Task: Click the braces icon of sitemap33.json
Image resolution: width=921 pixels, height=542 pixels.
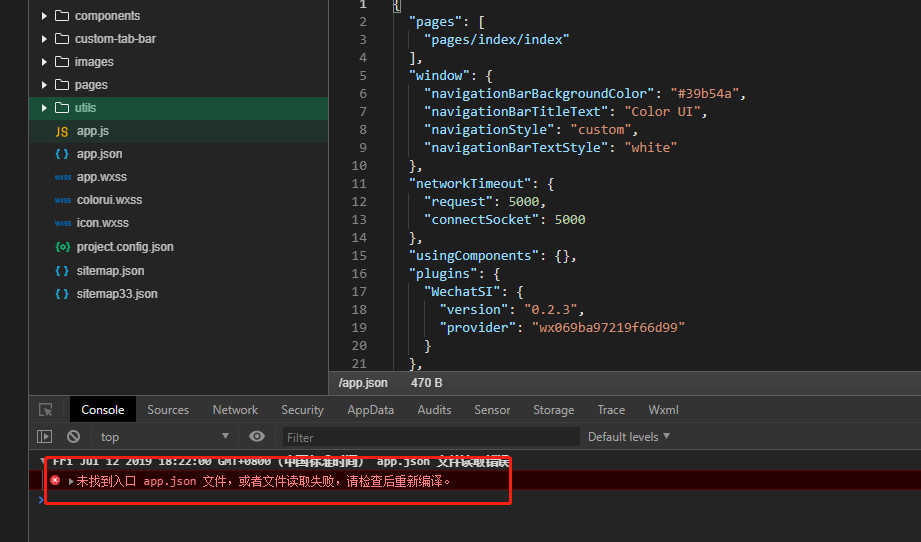Action: click(62, 294)
